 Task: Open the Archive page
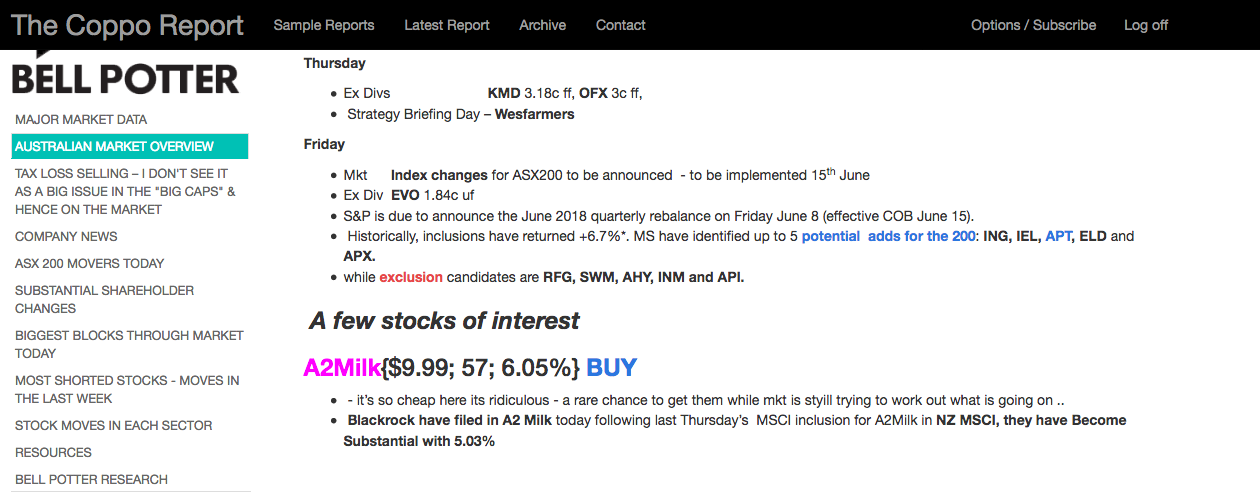pos(543,25)
